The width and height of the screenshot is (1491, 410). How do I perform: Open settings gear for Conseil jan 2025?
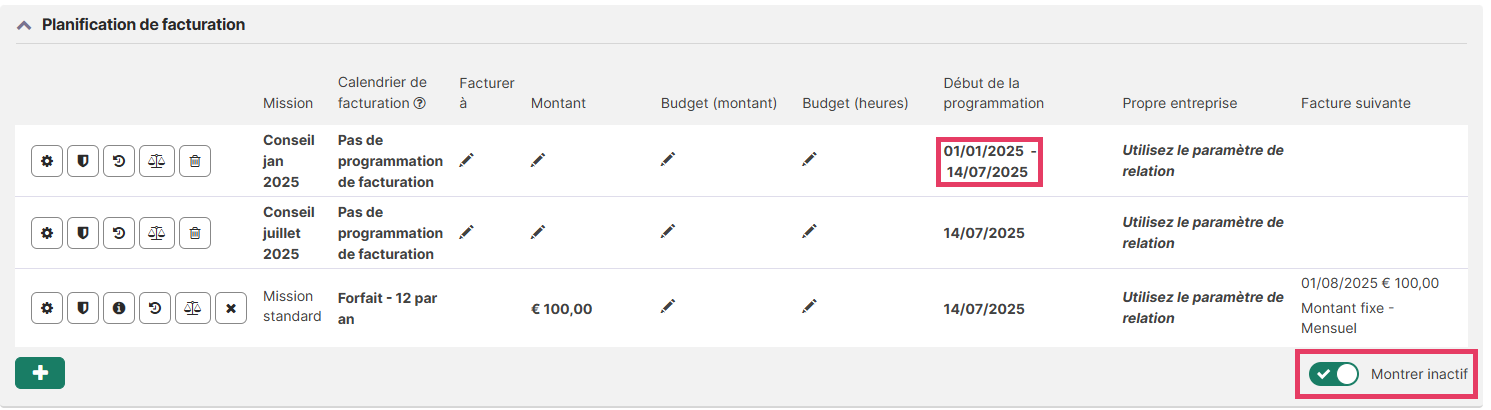coord(47,161)
